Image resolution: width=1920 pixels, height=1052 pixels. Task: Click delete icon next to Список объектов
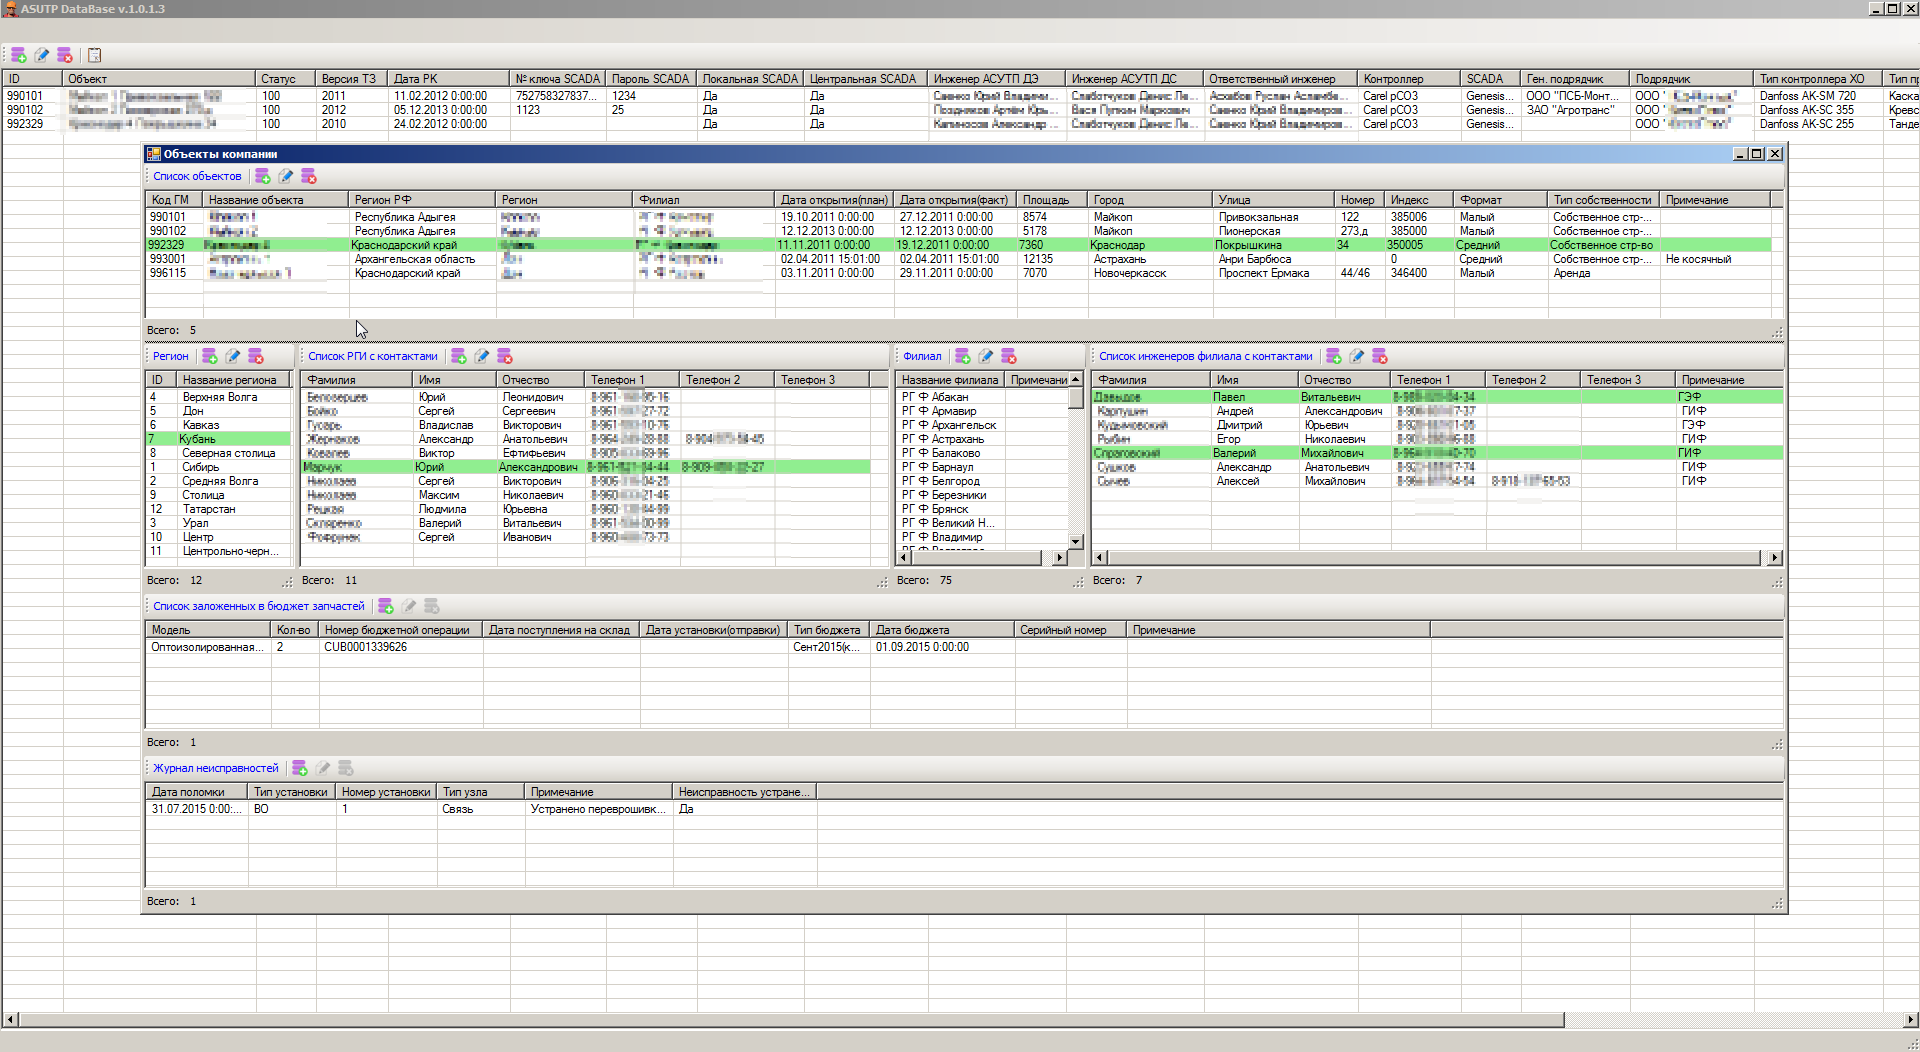(309, 176)
